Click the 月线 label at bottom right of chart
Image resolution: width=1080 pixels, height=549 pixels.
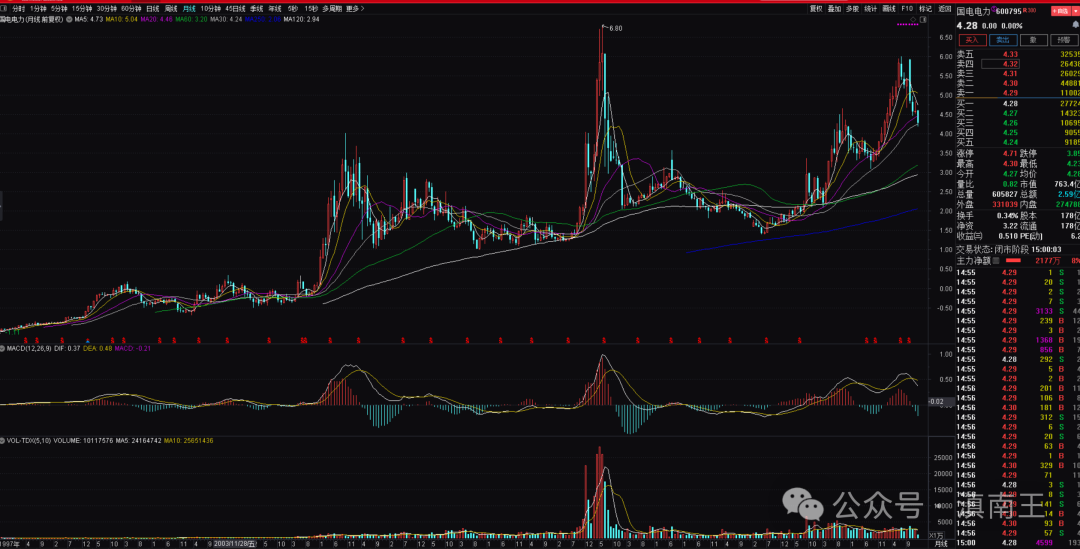[x=940, y=543]
